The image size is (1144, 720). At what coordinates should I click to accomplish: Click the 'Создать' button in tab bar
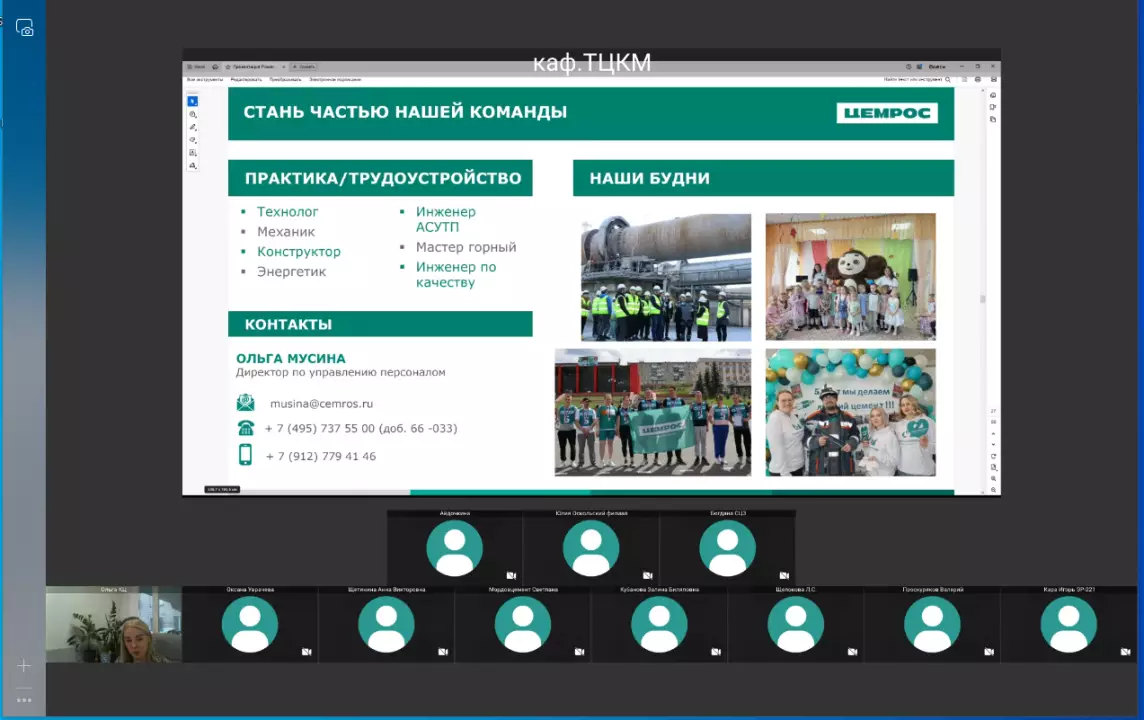pyautogui.click(x=305, y=66)
